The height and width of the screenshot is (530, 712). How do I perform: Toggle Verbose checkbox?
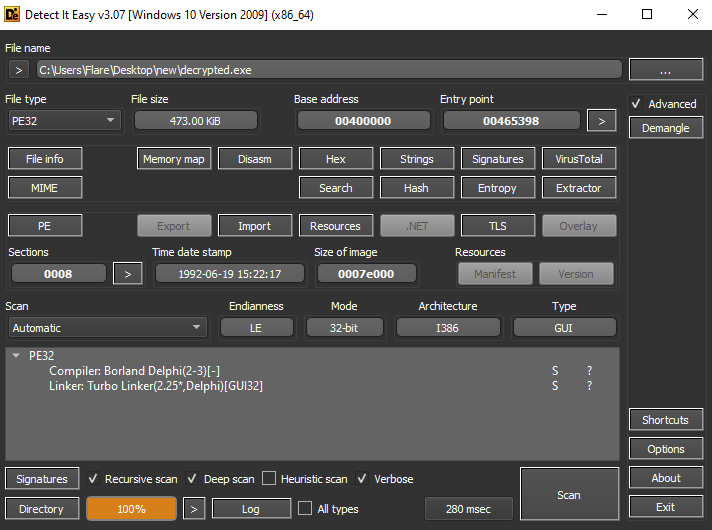(362, 479)
